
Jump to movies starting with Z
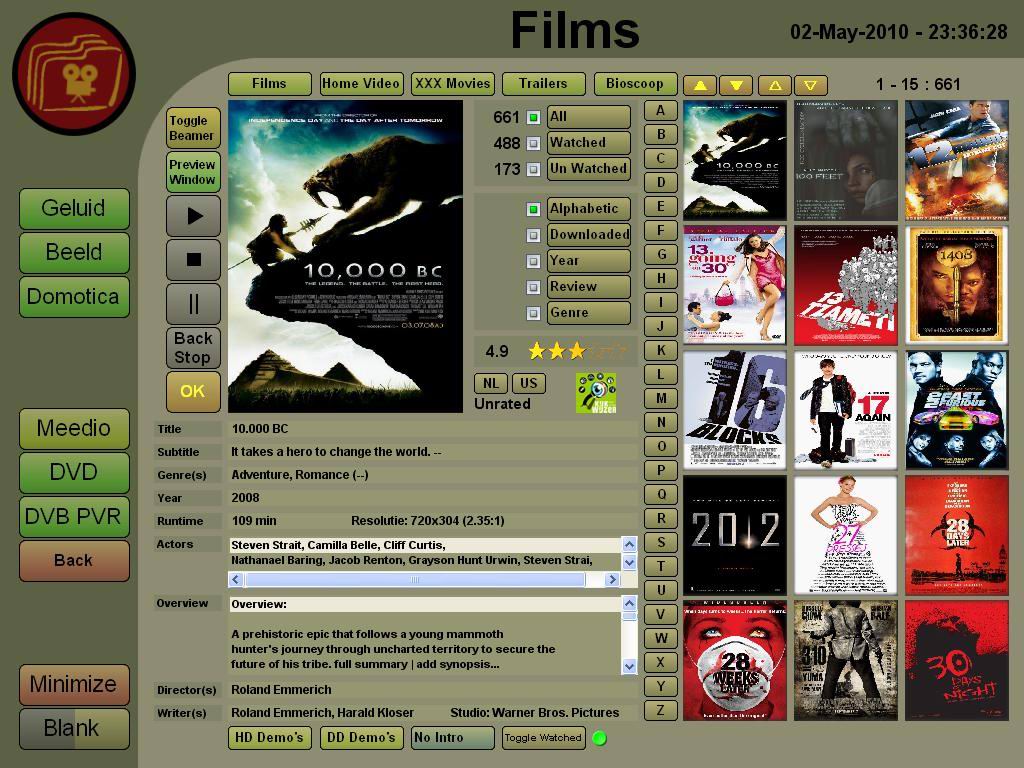point(661,711)
